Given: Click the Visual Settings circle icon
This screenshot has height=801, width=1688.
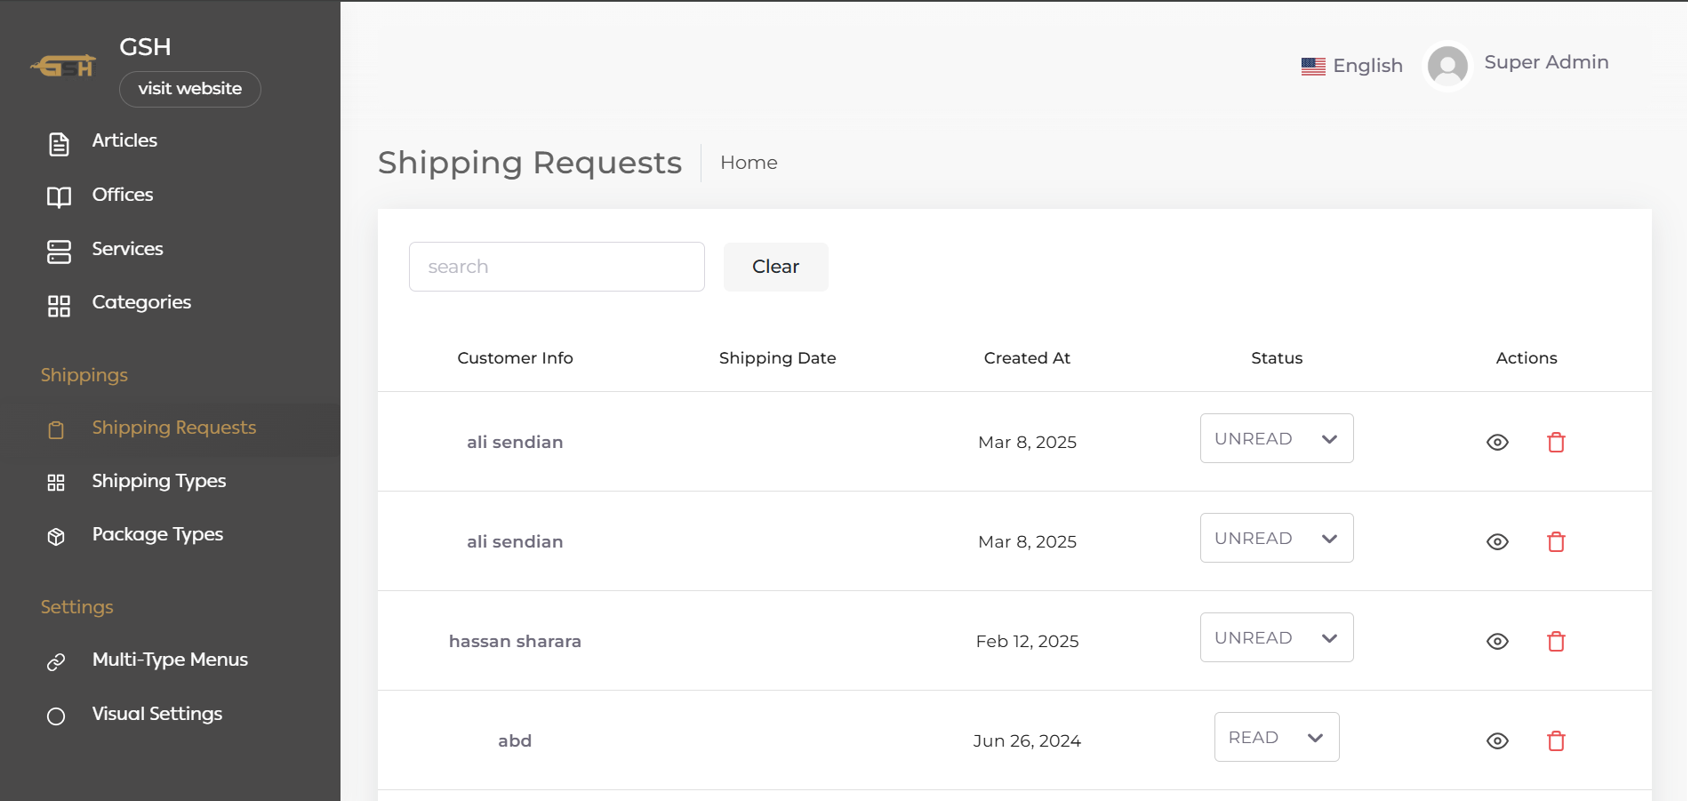Looking at the screenshot, I should [56, 716].
